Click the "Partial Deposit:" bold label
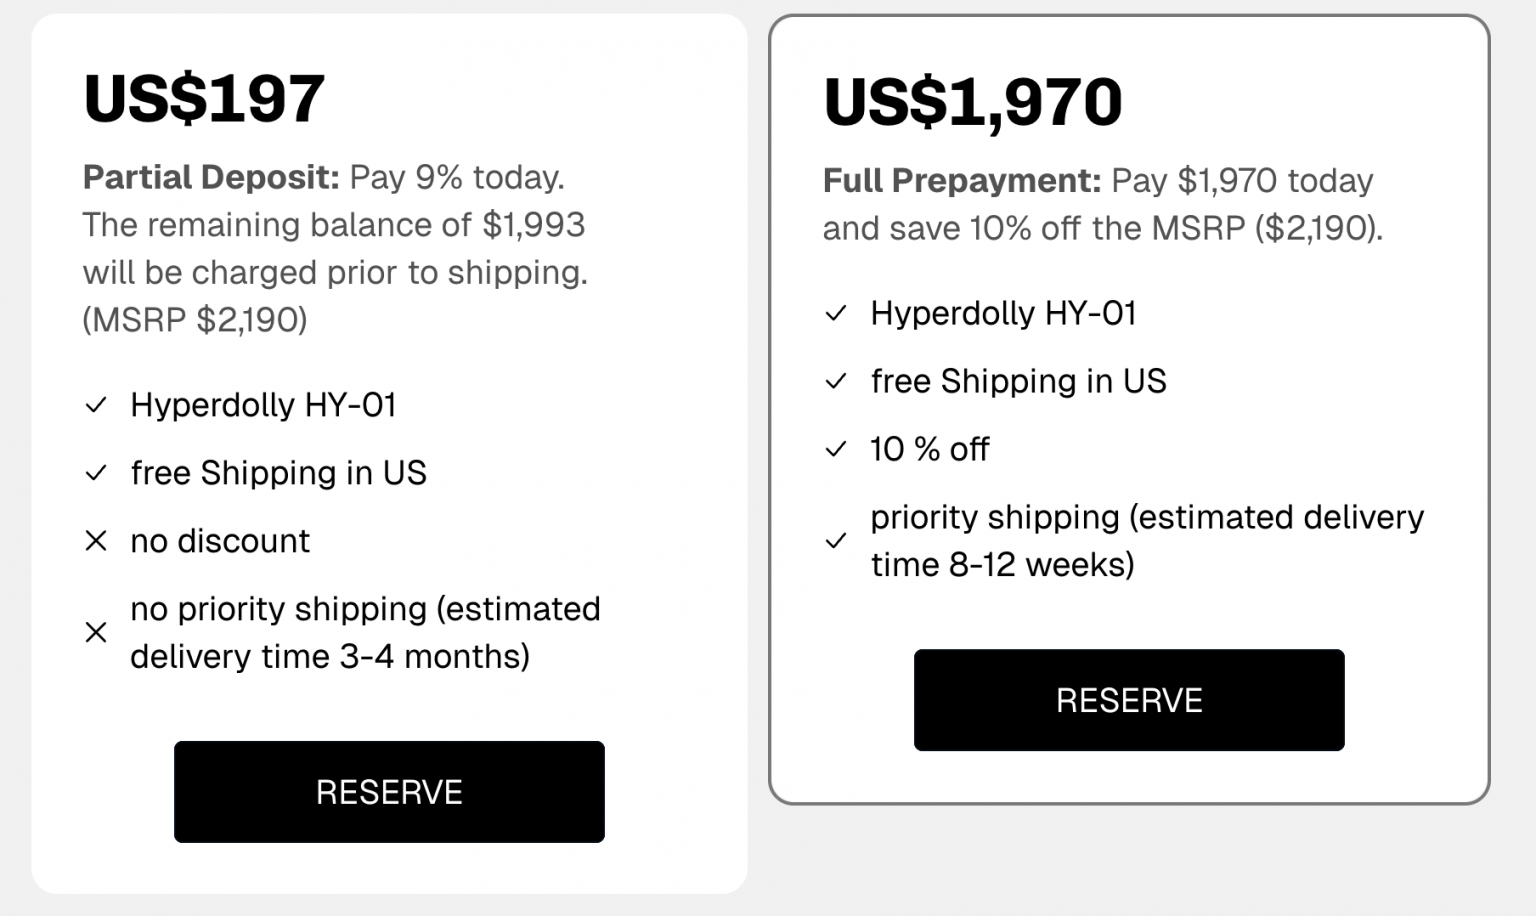The image size is (1536, 916). (211, 177)
